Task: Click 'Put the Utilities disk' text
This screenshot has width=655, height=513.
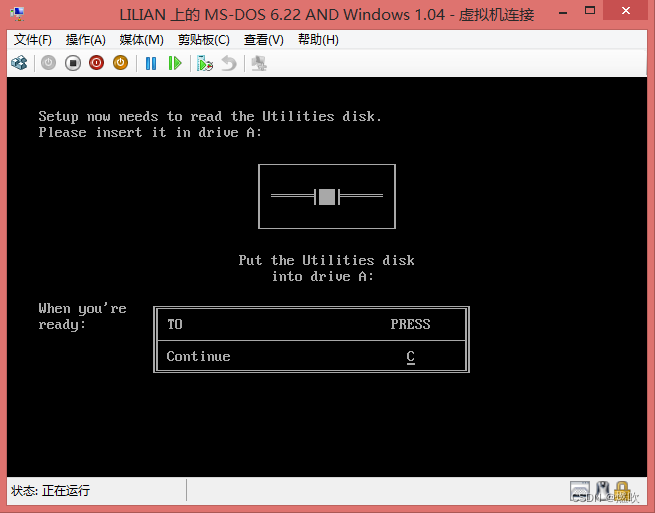Action: coord(326,260)
